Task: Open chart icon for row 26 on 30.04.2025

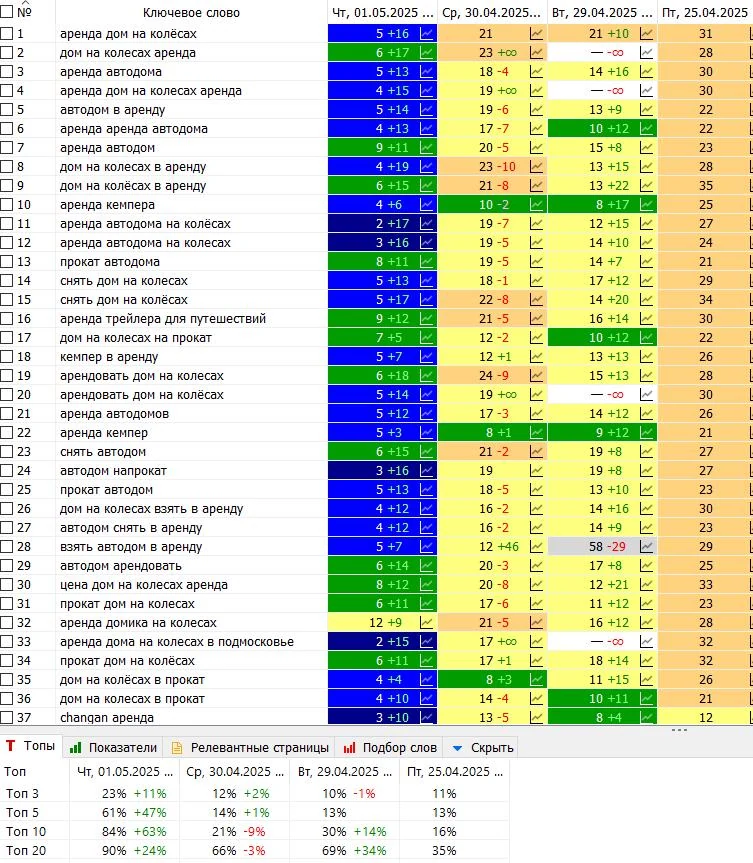Action: click(536, 509)
